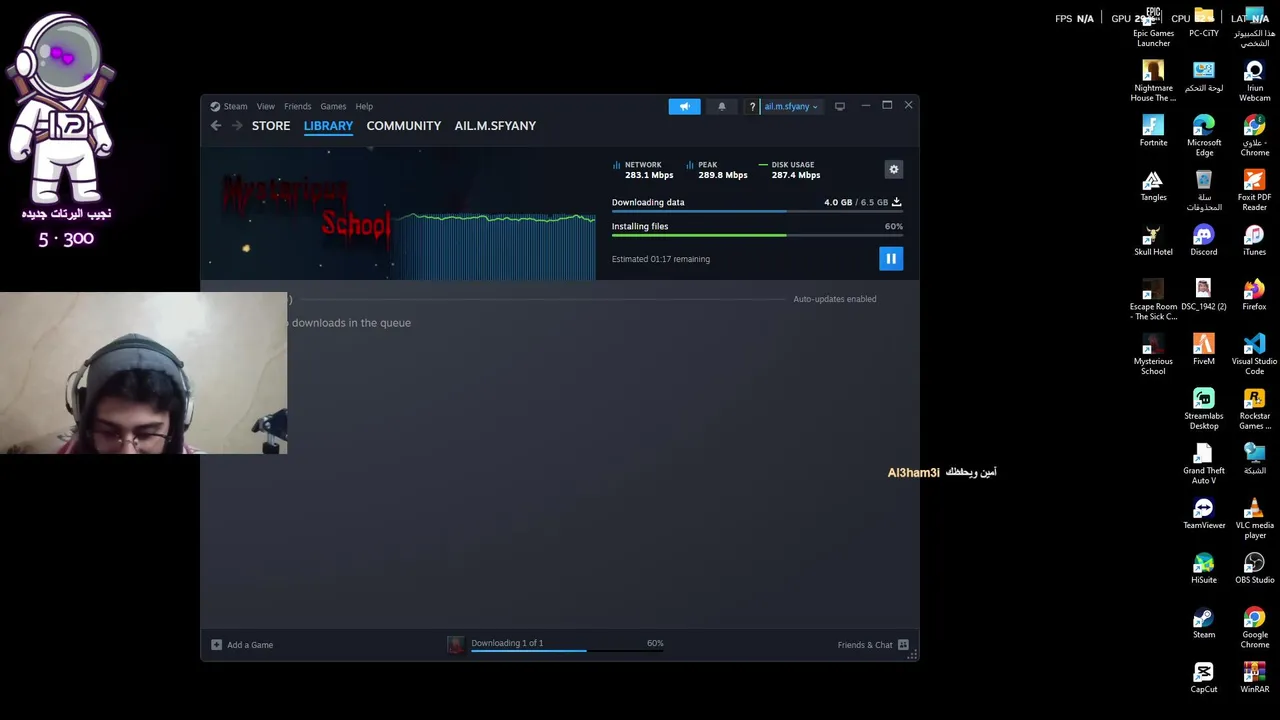The image size is (1280, 720).
Task: Click the question mark help icon
Action: (752, 107)
